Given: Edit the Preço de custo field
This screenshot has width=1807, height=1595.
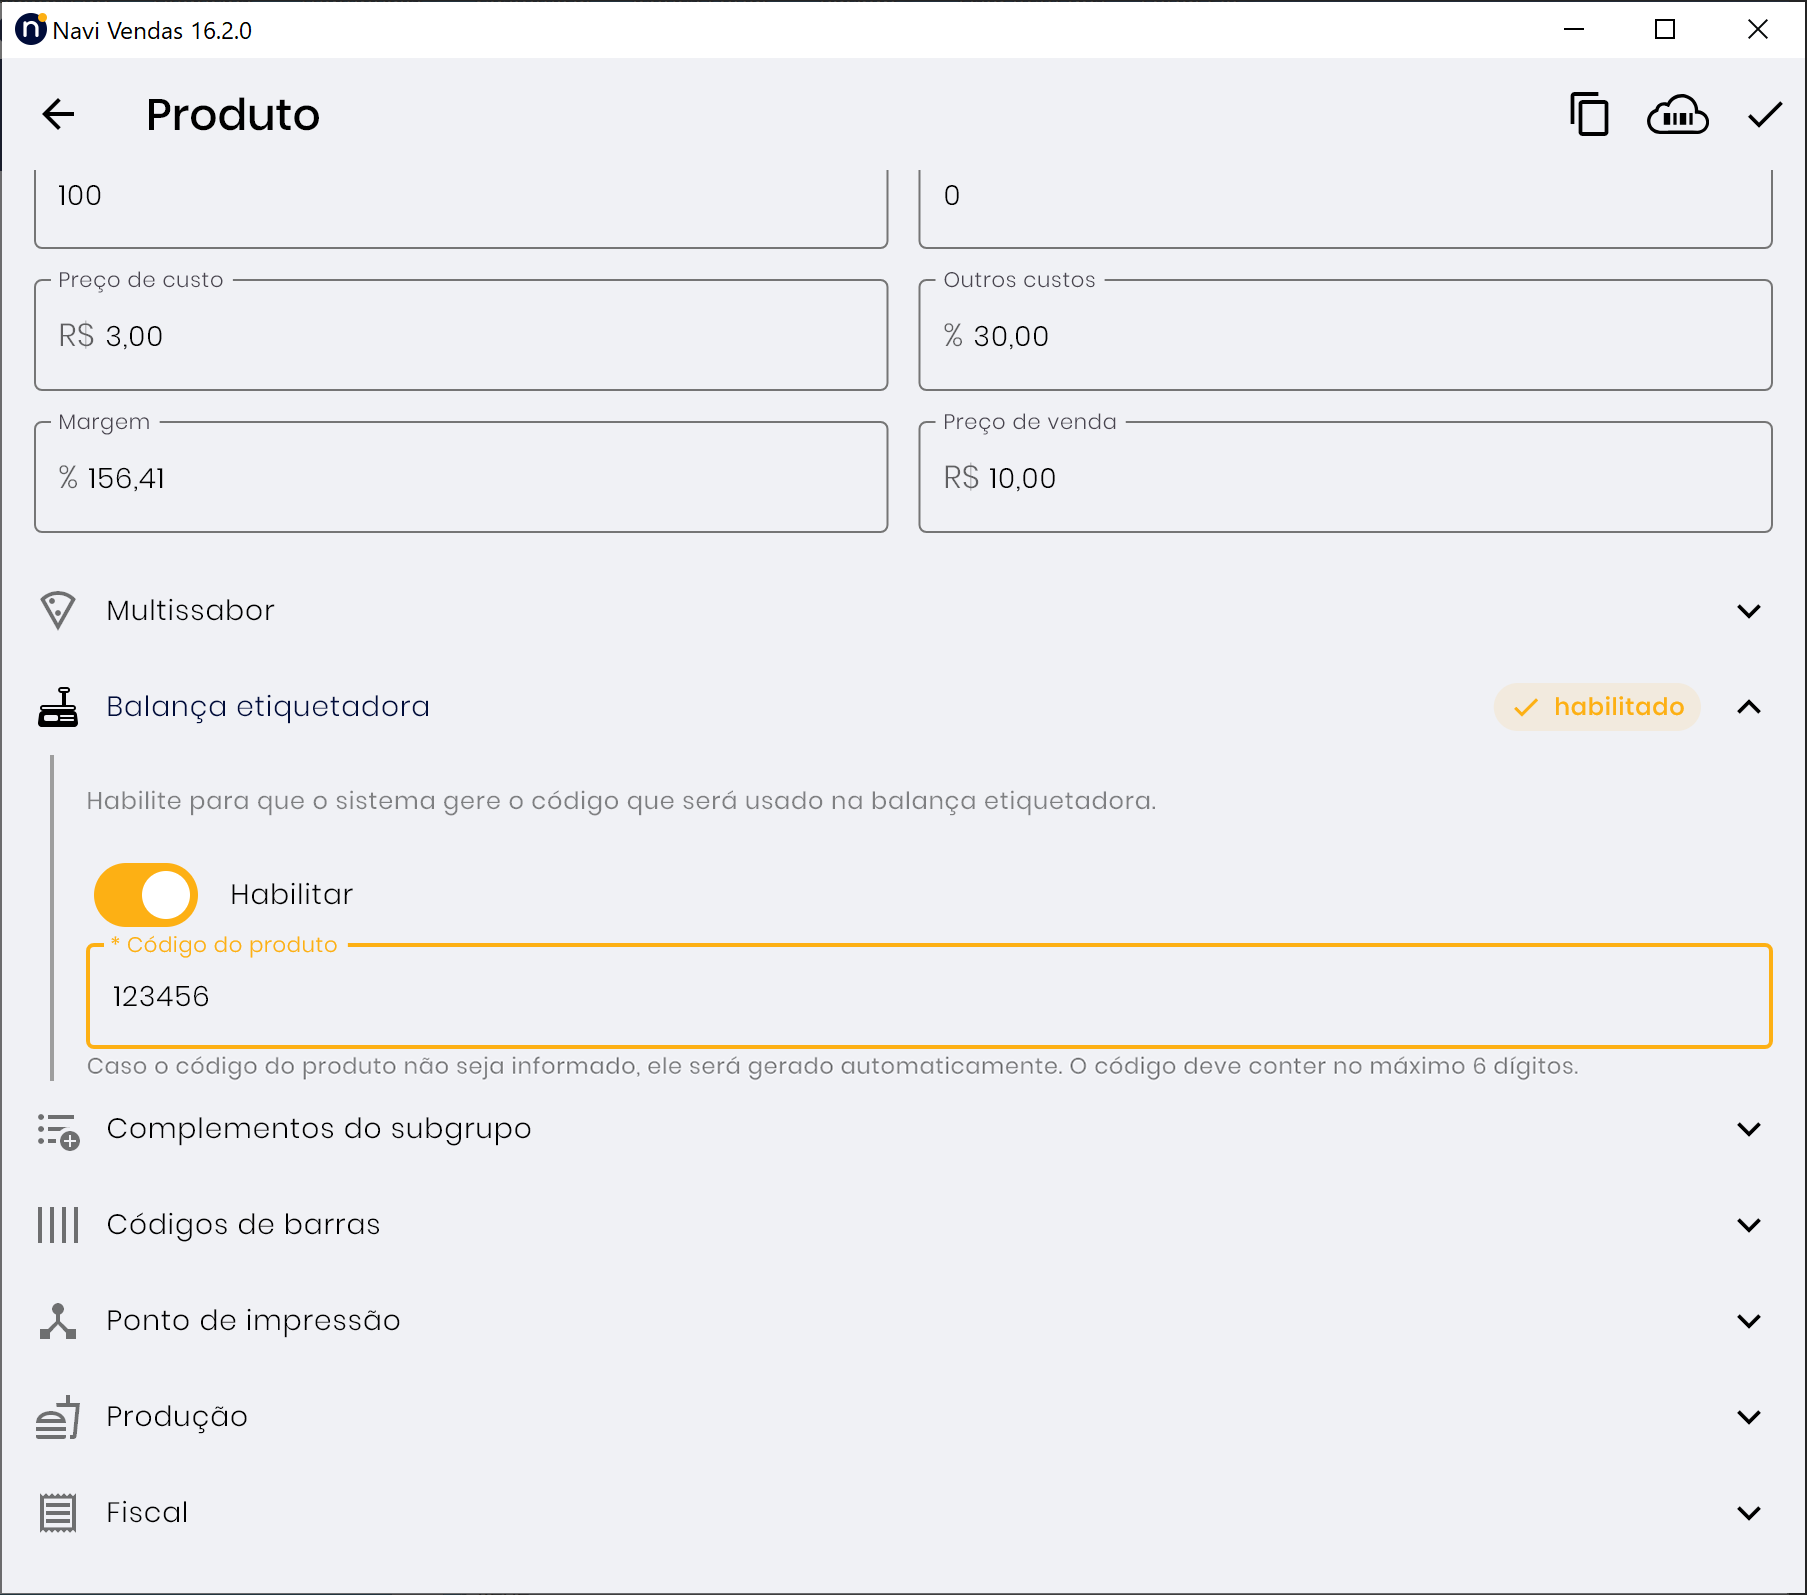Looking at the screenshot, I should [x=460, y=337].
